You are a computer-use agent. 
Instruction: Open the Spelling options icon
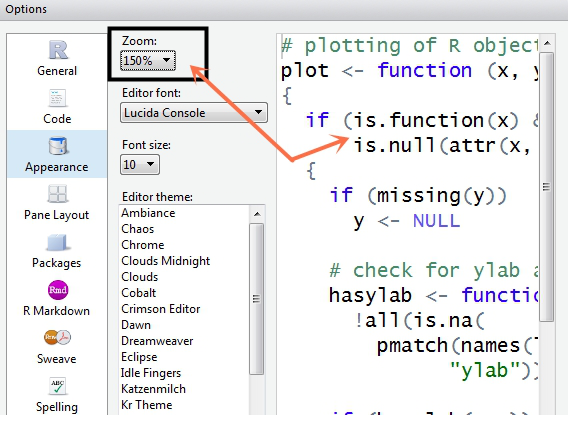click(x=57, y=386)
